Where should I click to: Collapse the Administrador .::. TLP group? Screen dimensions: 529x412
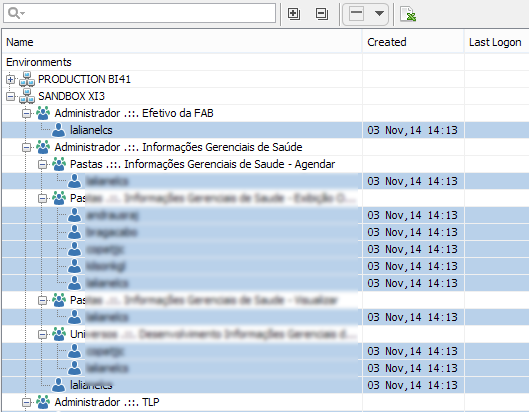26,402
